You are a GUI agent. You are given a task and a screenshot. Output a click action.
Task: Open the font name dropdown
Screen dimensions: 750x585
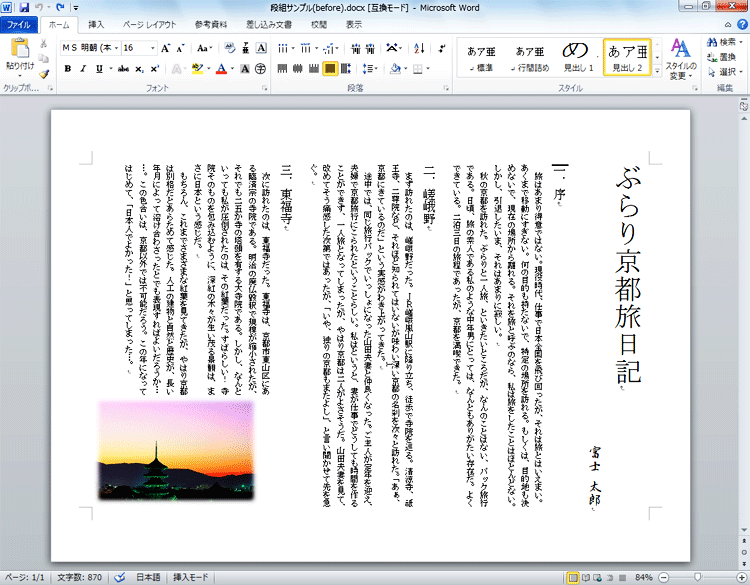click(116, 48)
